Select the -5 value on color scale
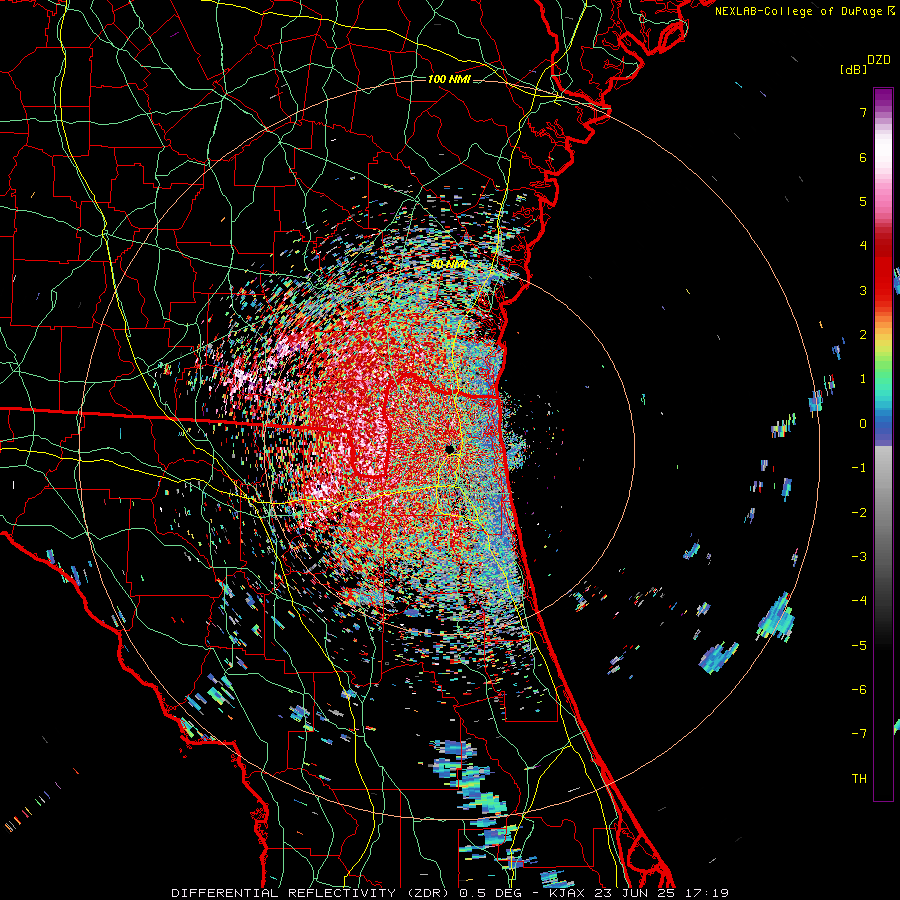This screenshot has height=900, width=900. click(859, 646)
